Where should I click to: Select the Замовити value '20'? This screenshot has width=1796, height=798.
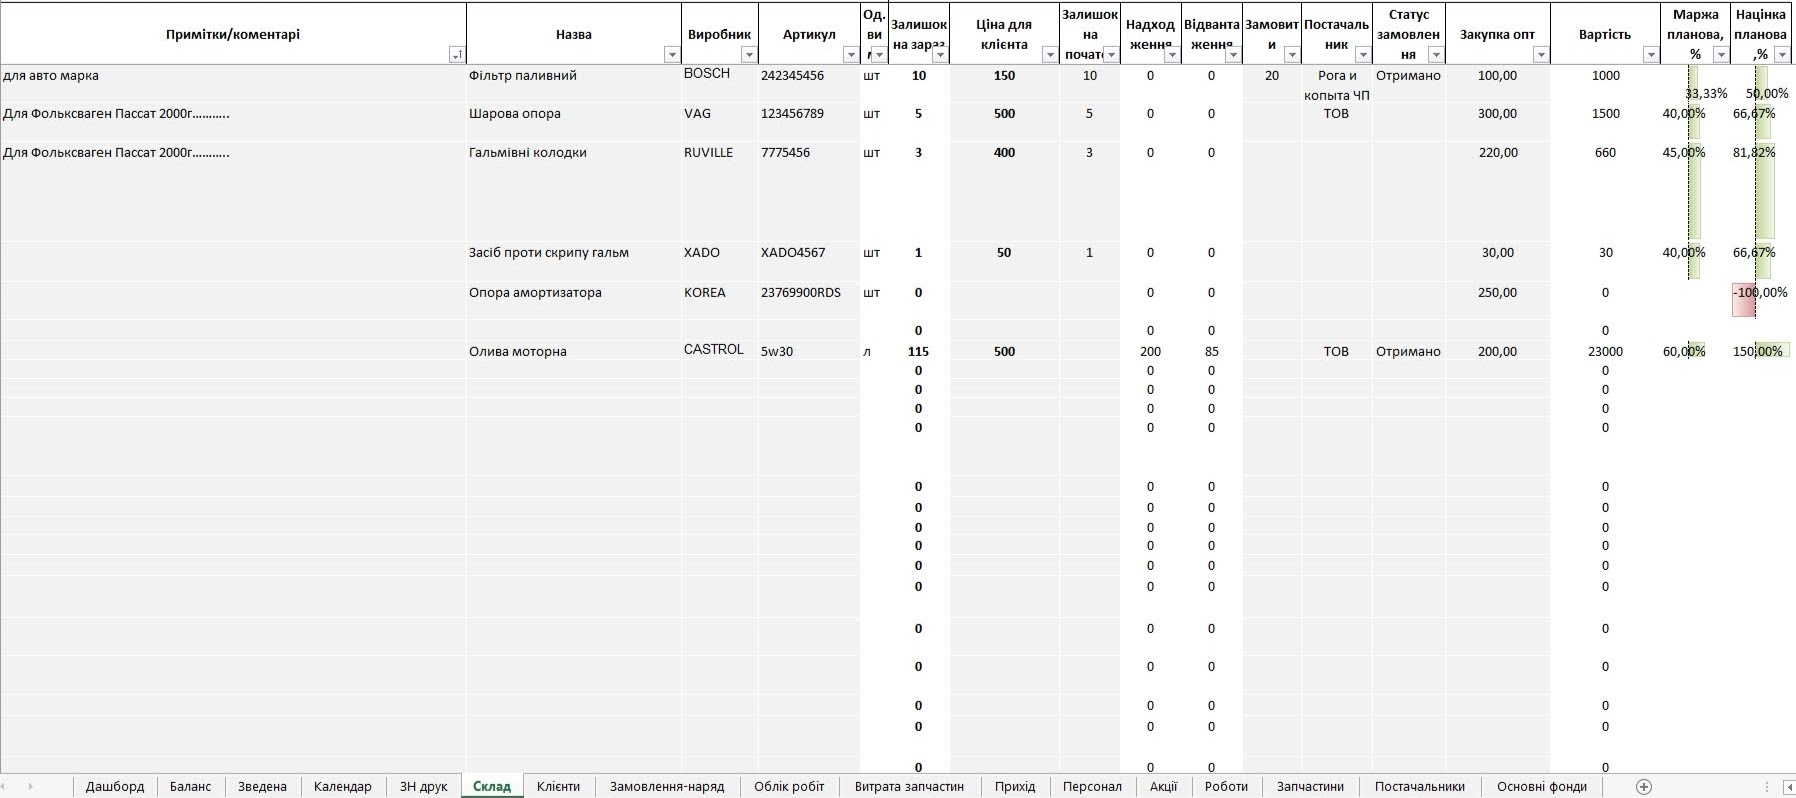click(1271, 84)
